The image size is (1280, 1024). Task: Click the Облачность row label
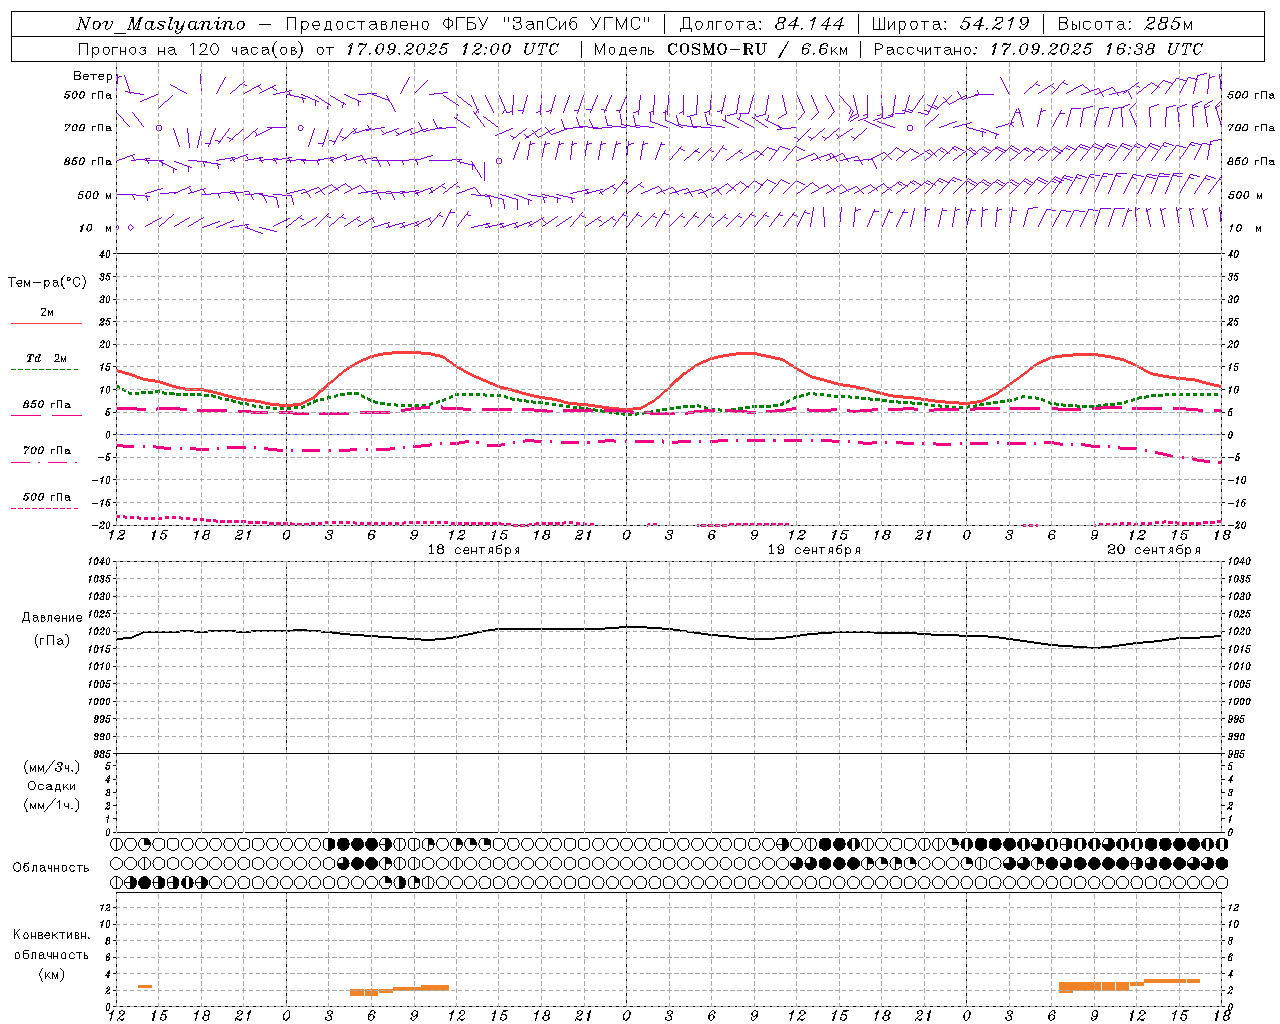[51, 868]
